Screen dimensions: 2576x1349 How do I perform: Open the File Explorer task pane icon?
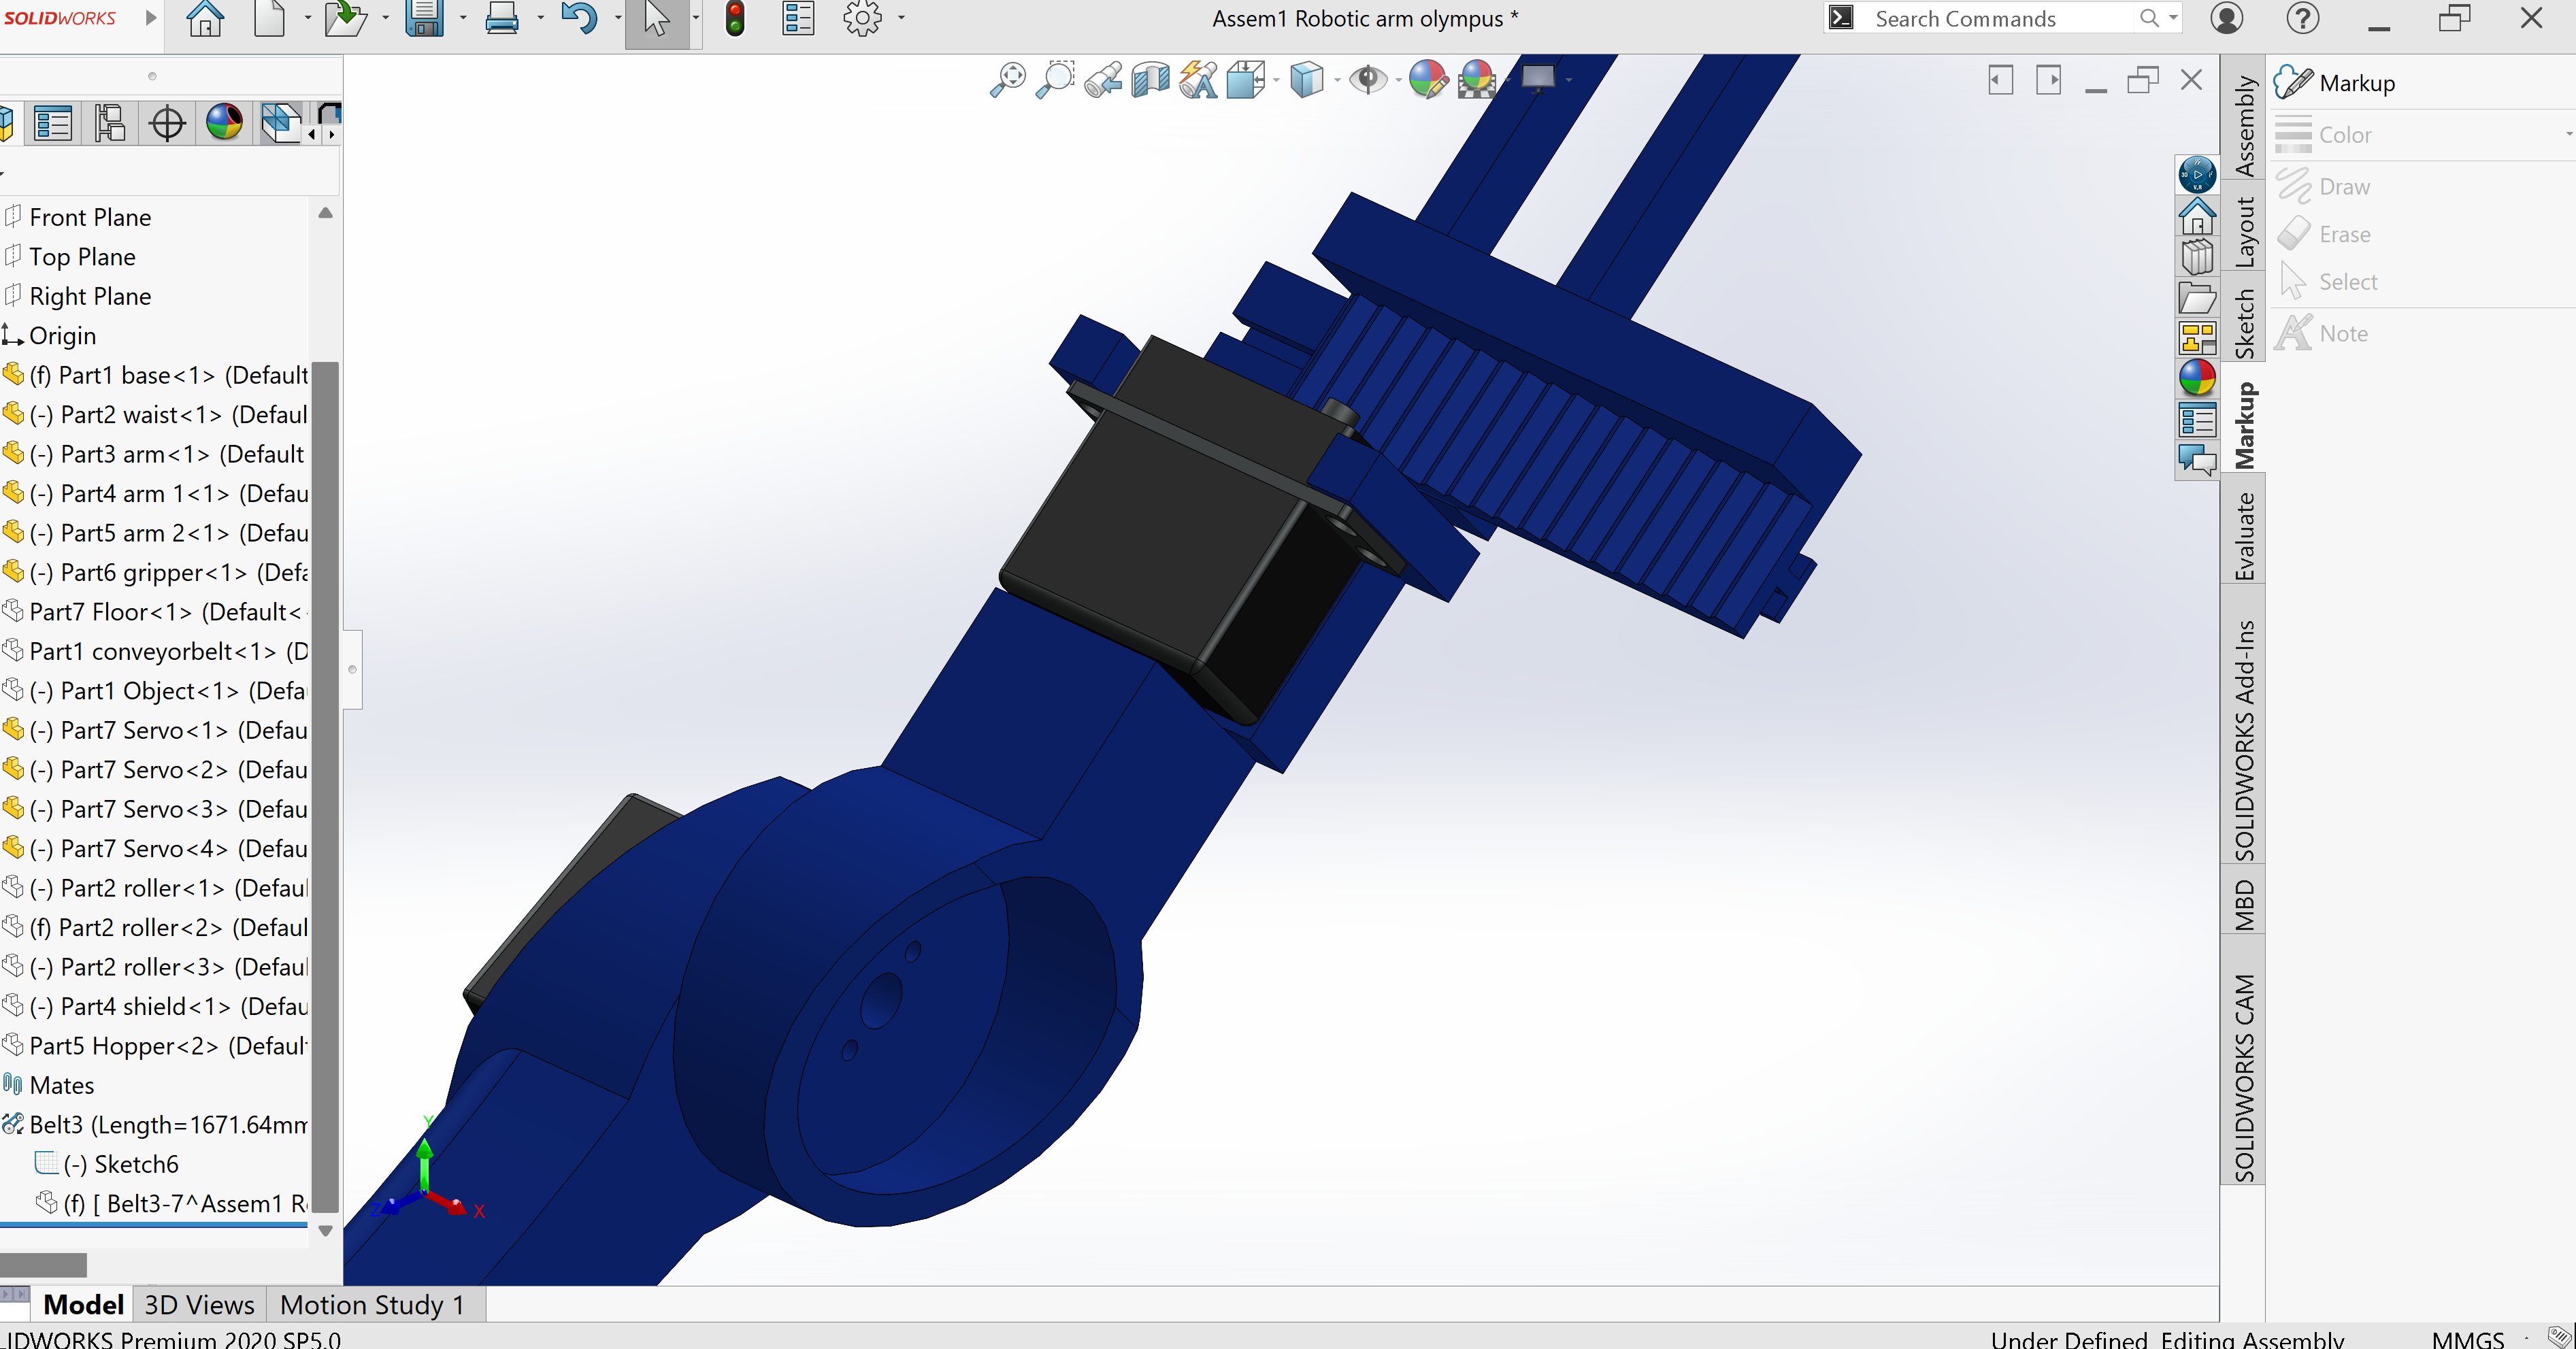[2197, 298]
